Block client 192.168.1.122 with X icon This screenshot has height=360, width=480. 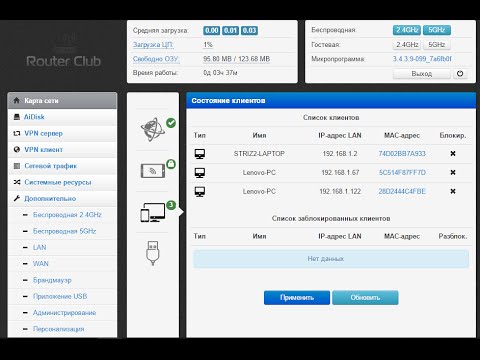click(x=453, y=191)
